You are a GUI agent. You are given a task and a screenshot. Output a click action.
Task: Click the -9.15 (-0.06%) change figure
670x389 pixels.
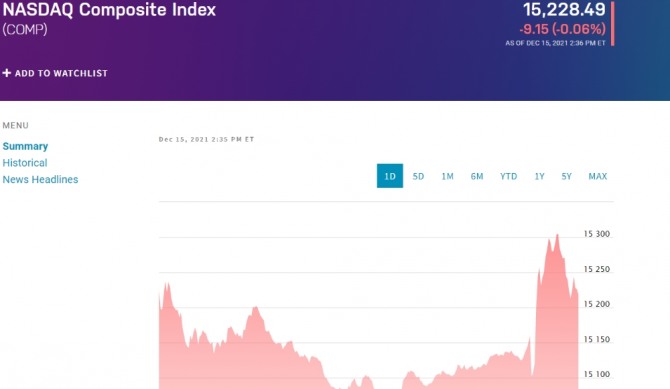coord(562,29)
